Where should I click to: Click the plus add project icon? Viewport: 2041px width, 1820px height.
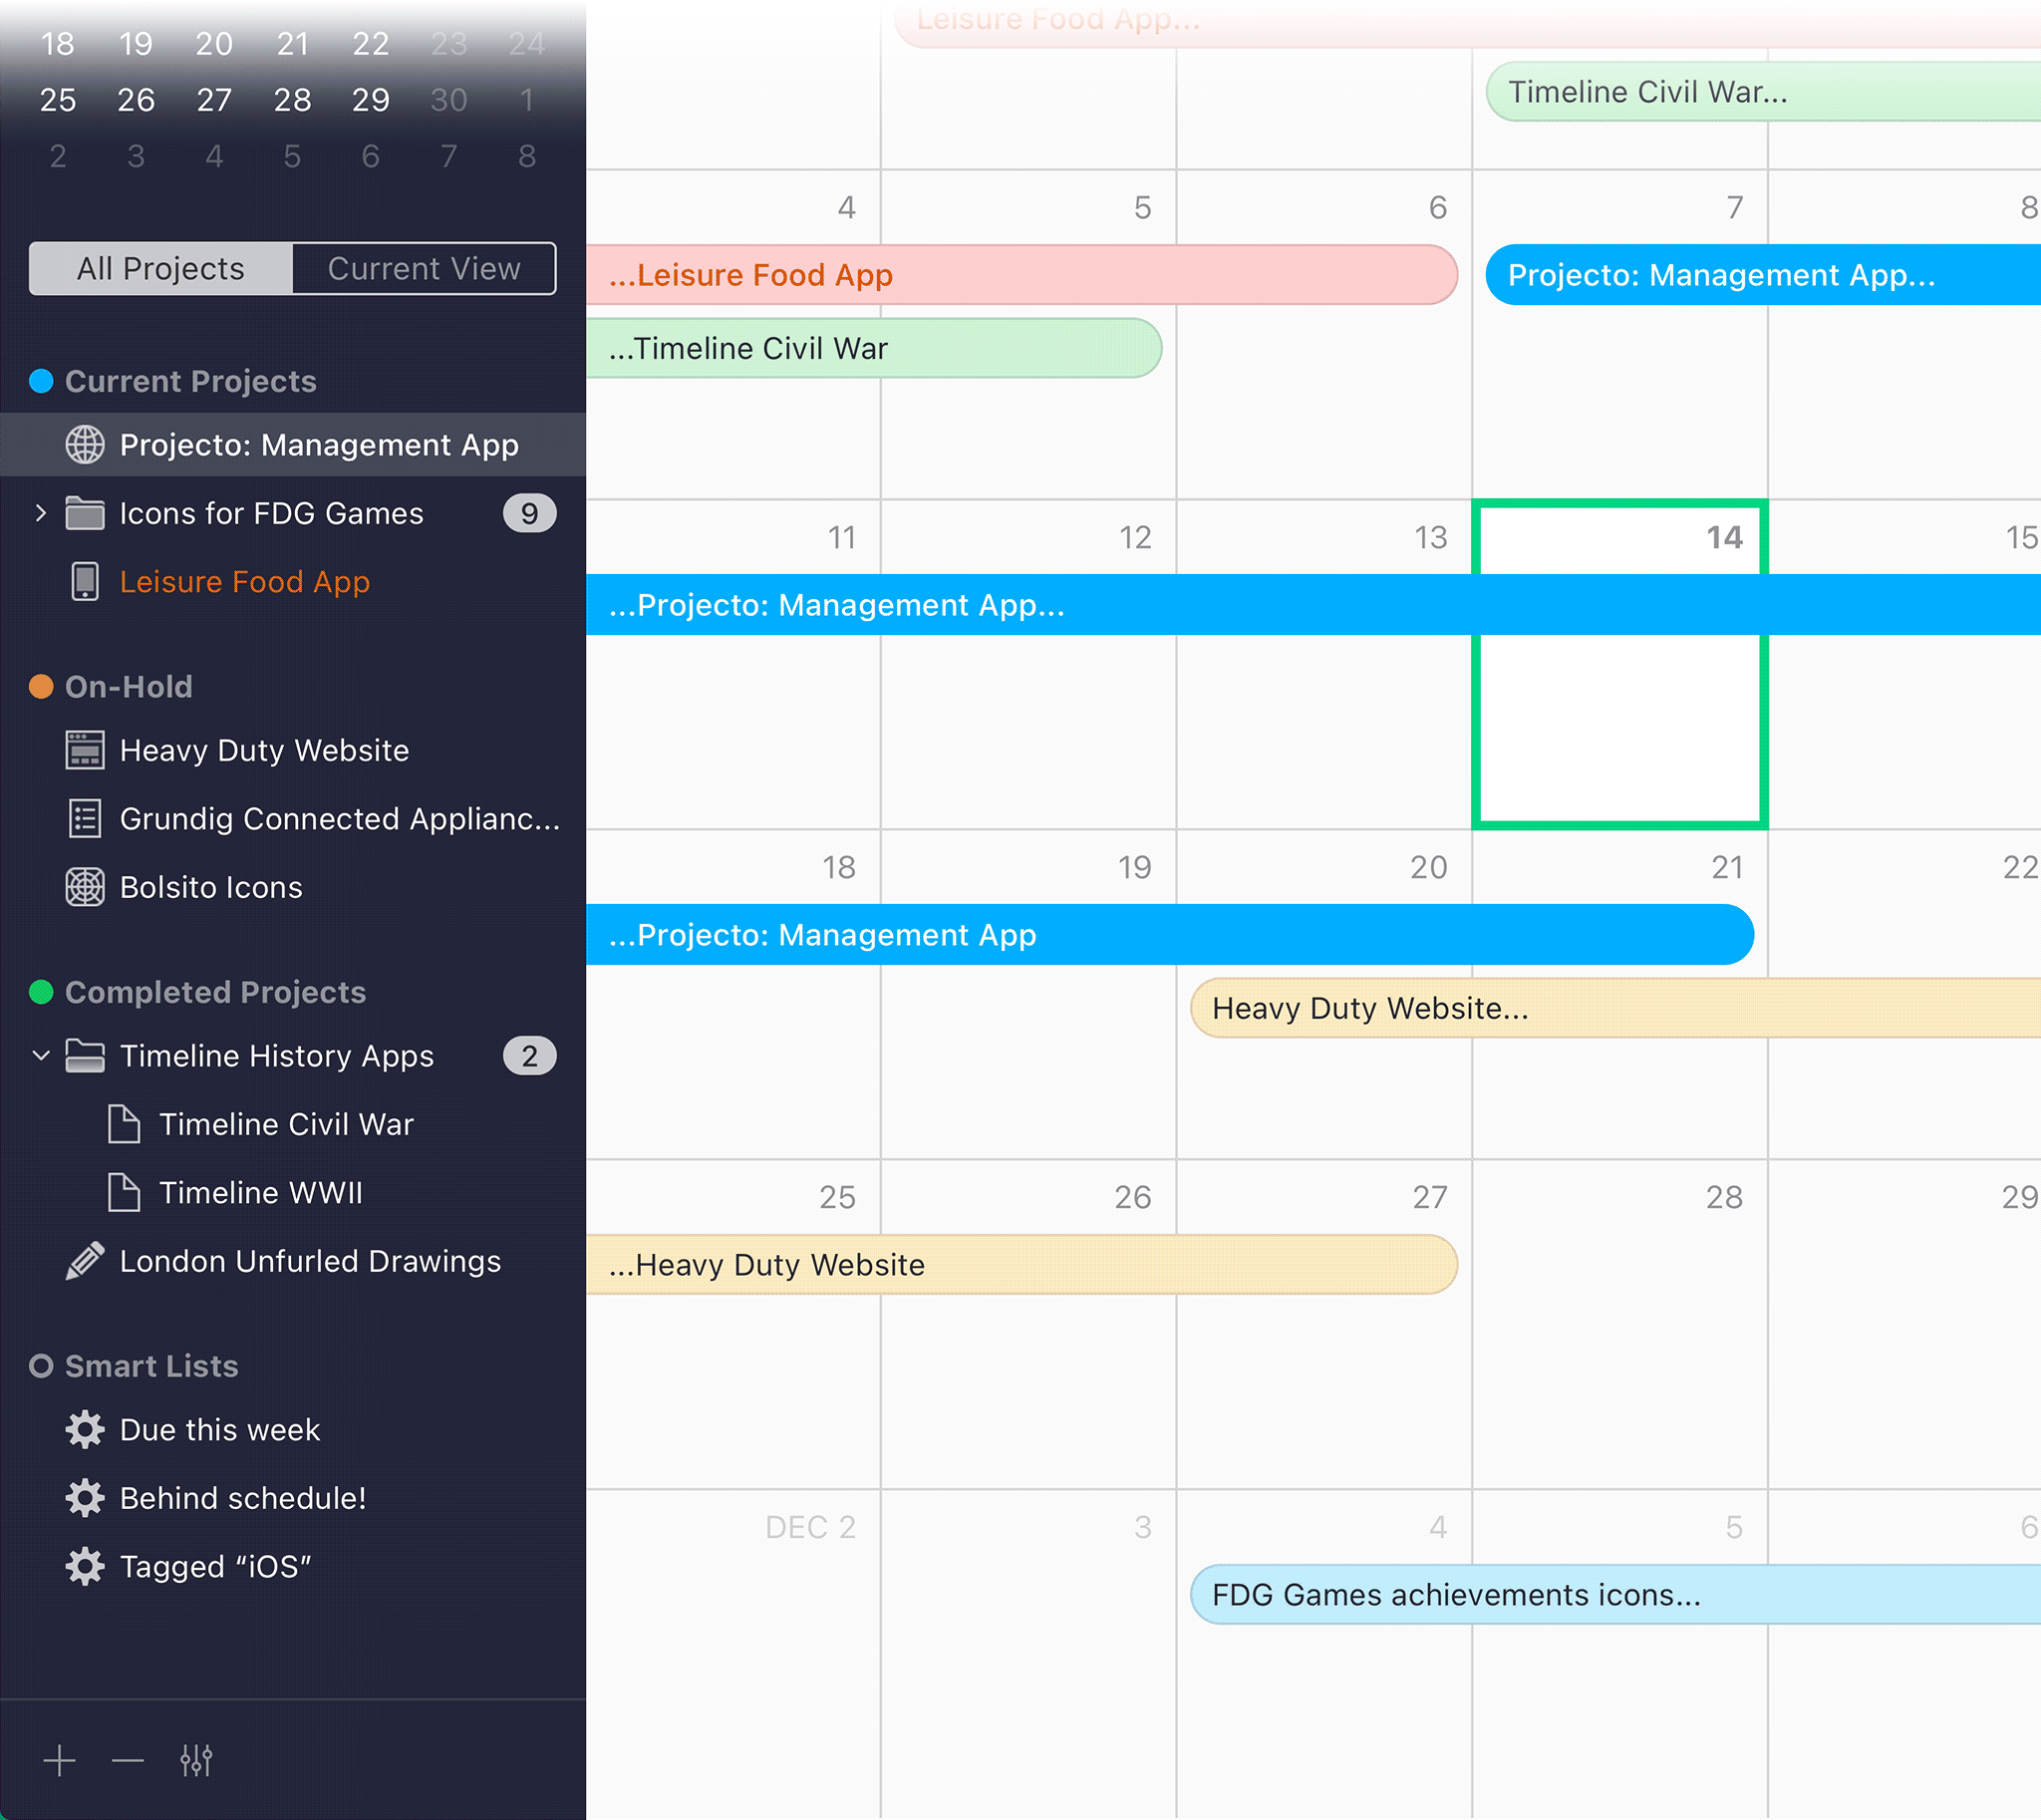60,1760
